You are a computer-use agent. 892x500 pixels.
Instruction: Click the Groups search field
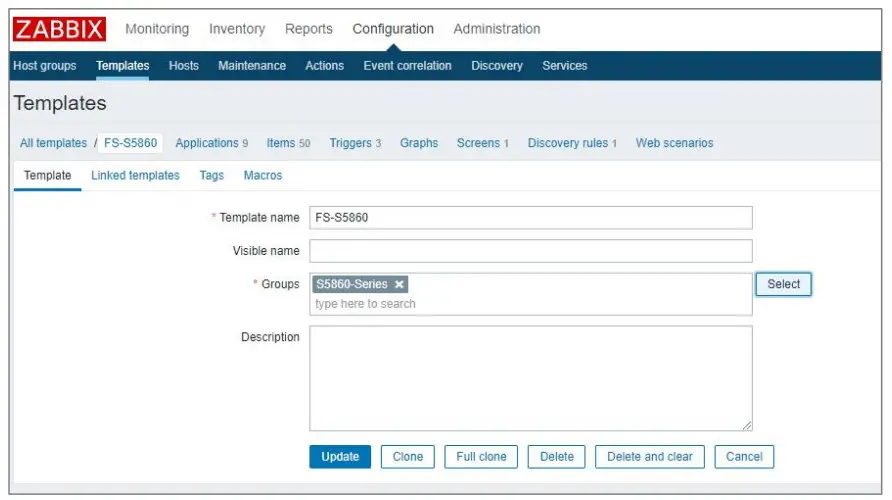531,304
